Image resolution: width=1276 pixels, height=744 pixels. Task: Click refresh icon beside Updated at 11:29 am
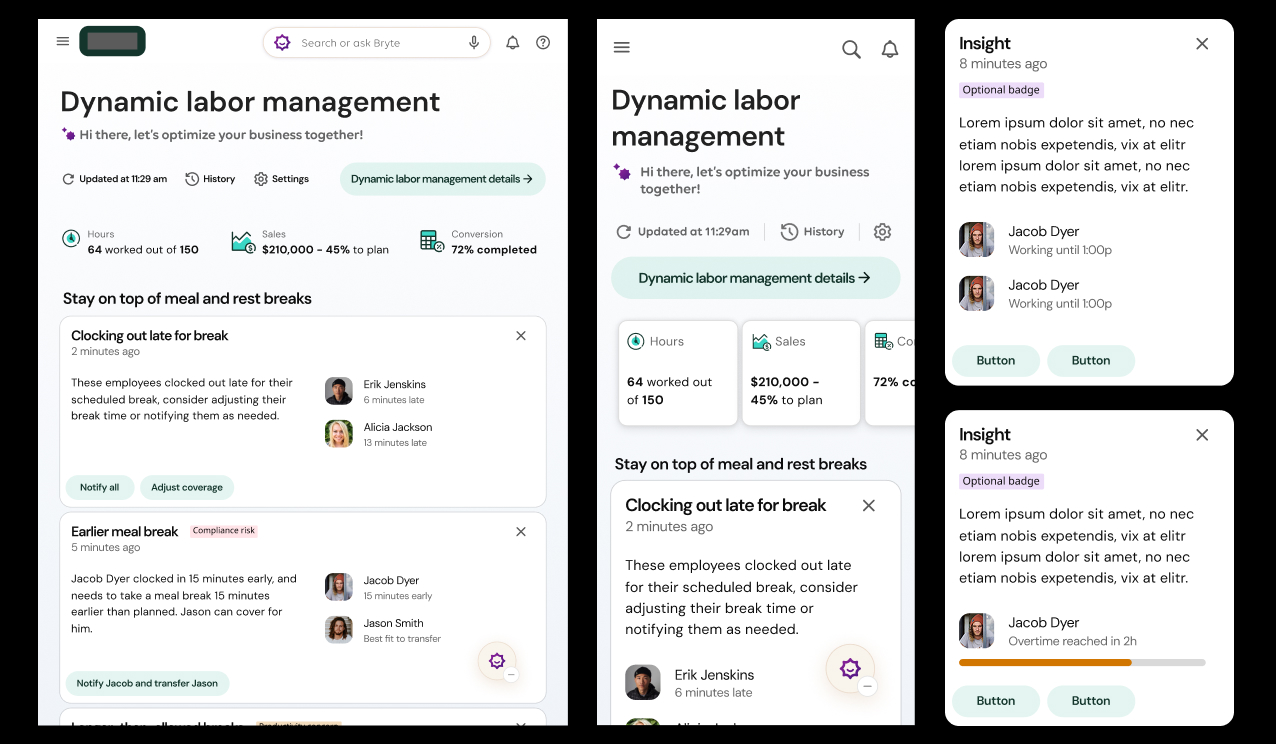[68, 179]
